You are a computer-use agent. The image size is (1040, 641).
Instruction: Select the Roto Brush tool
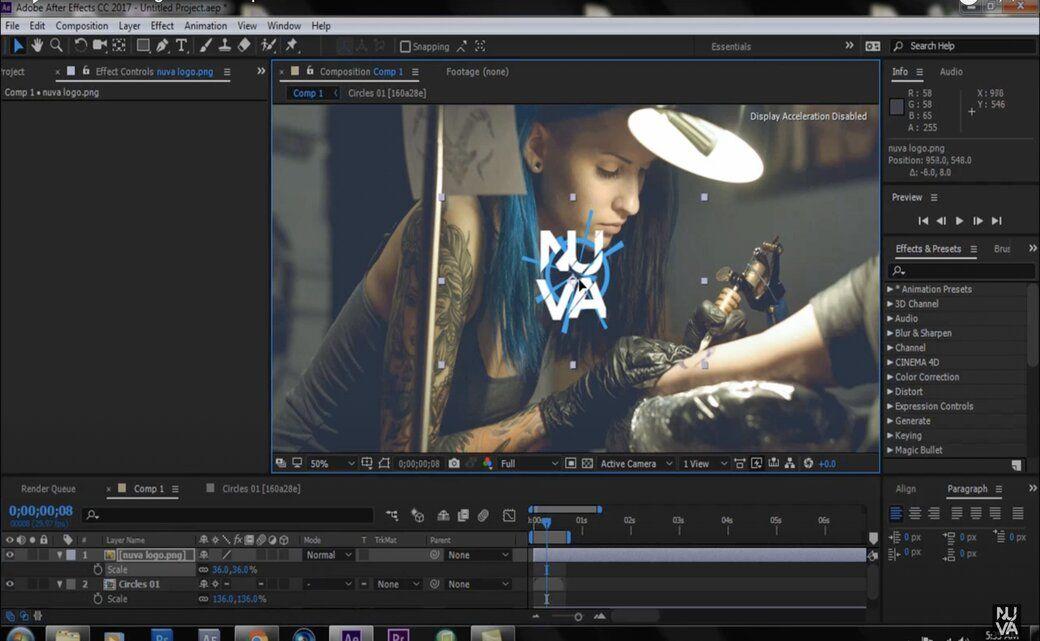pos(268,45)
